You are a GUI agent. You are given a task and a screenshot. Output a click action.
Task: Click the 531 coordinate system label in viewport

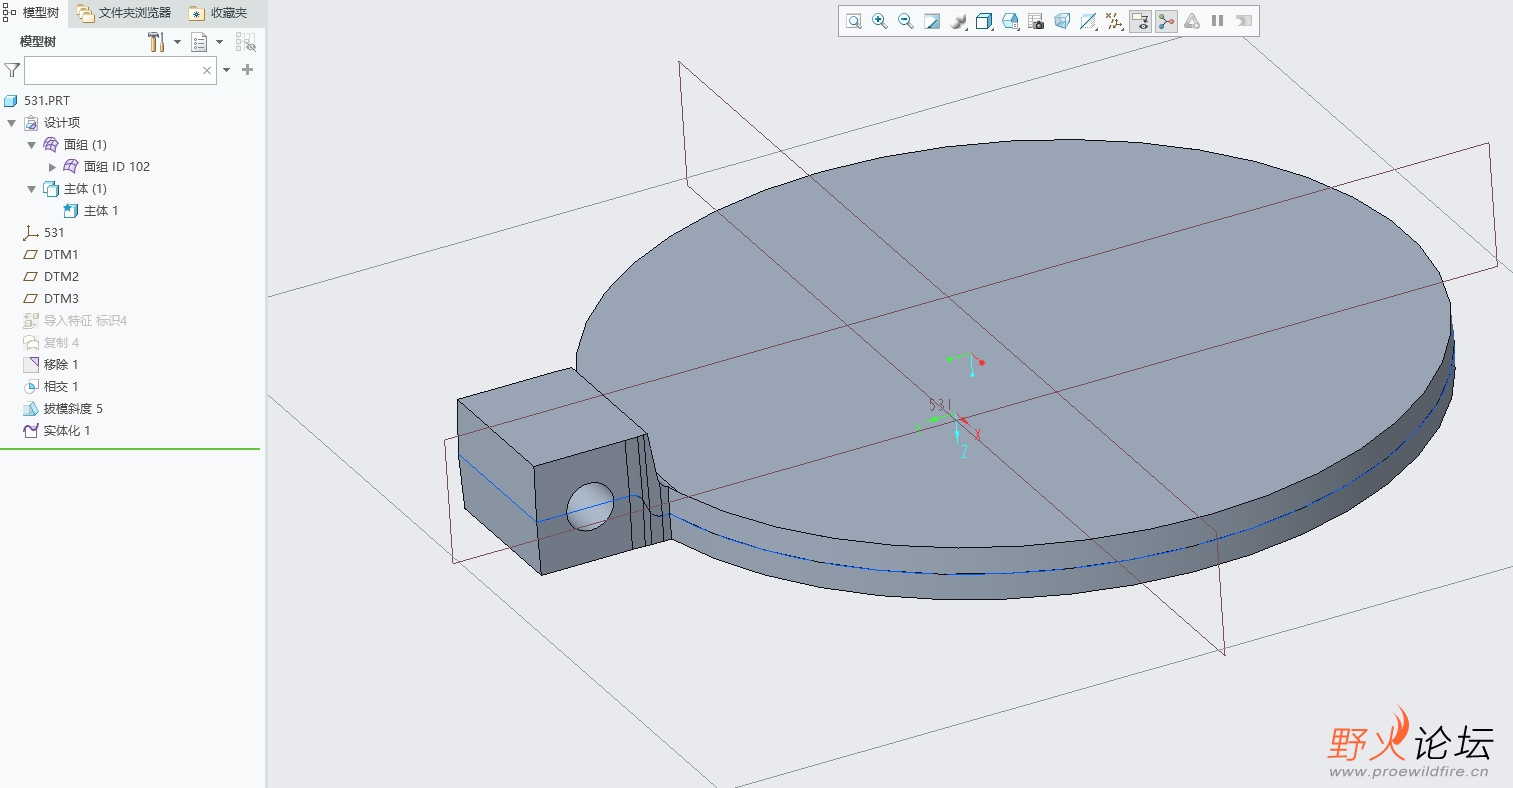pos(940,405)
